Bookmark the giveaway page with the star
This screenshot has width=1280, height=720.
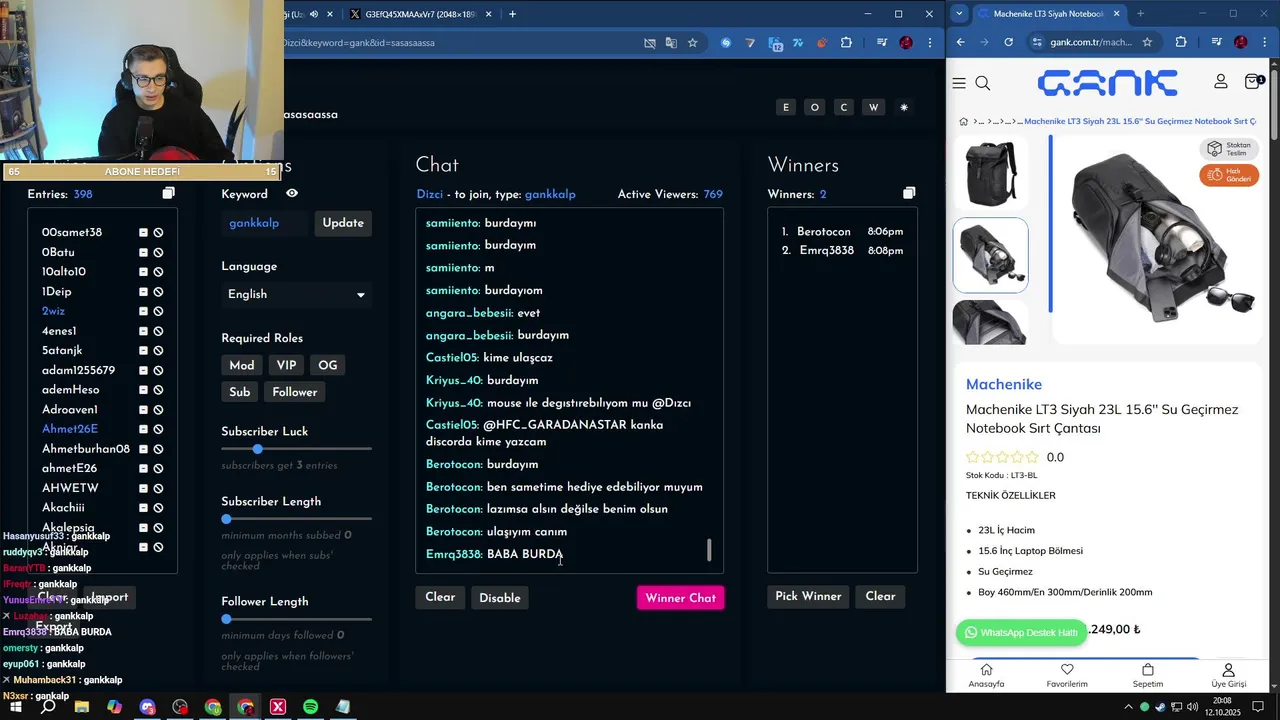click(x=692, y=43)
